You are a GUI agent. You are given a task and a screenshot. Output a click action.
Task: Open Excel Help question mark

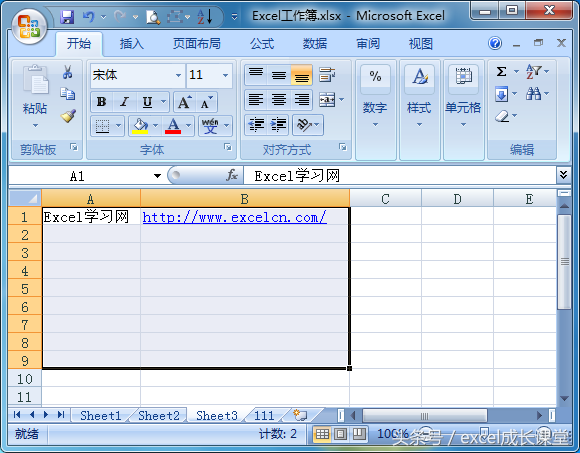tap(495, 44)
